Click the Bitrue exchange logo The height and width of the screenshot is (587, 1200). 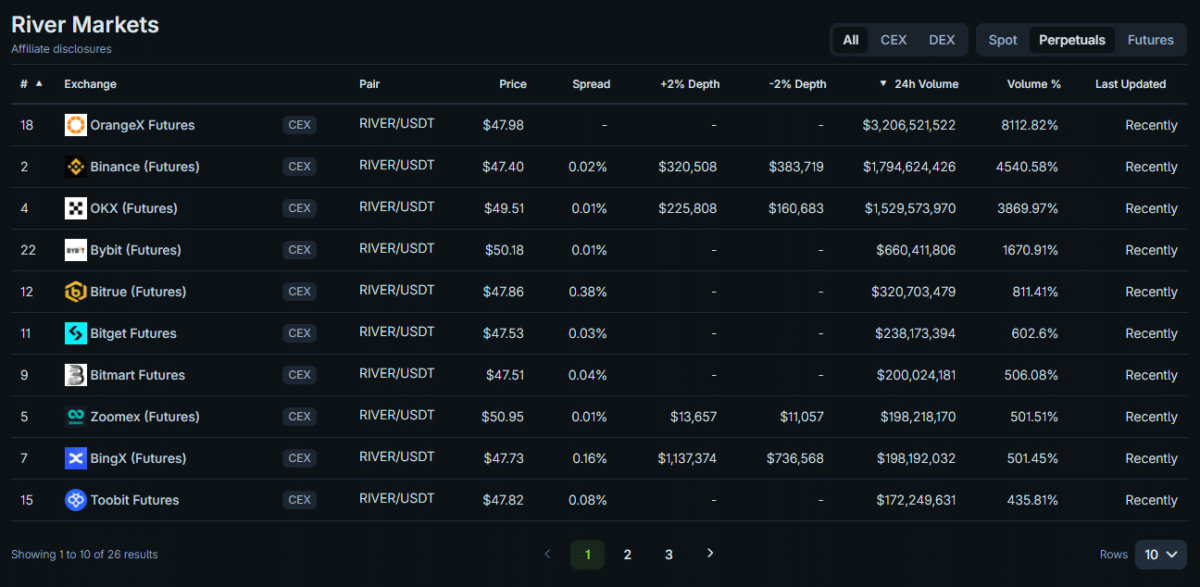coord(76,291)
